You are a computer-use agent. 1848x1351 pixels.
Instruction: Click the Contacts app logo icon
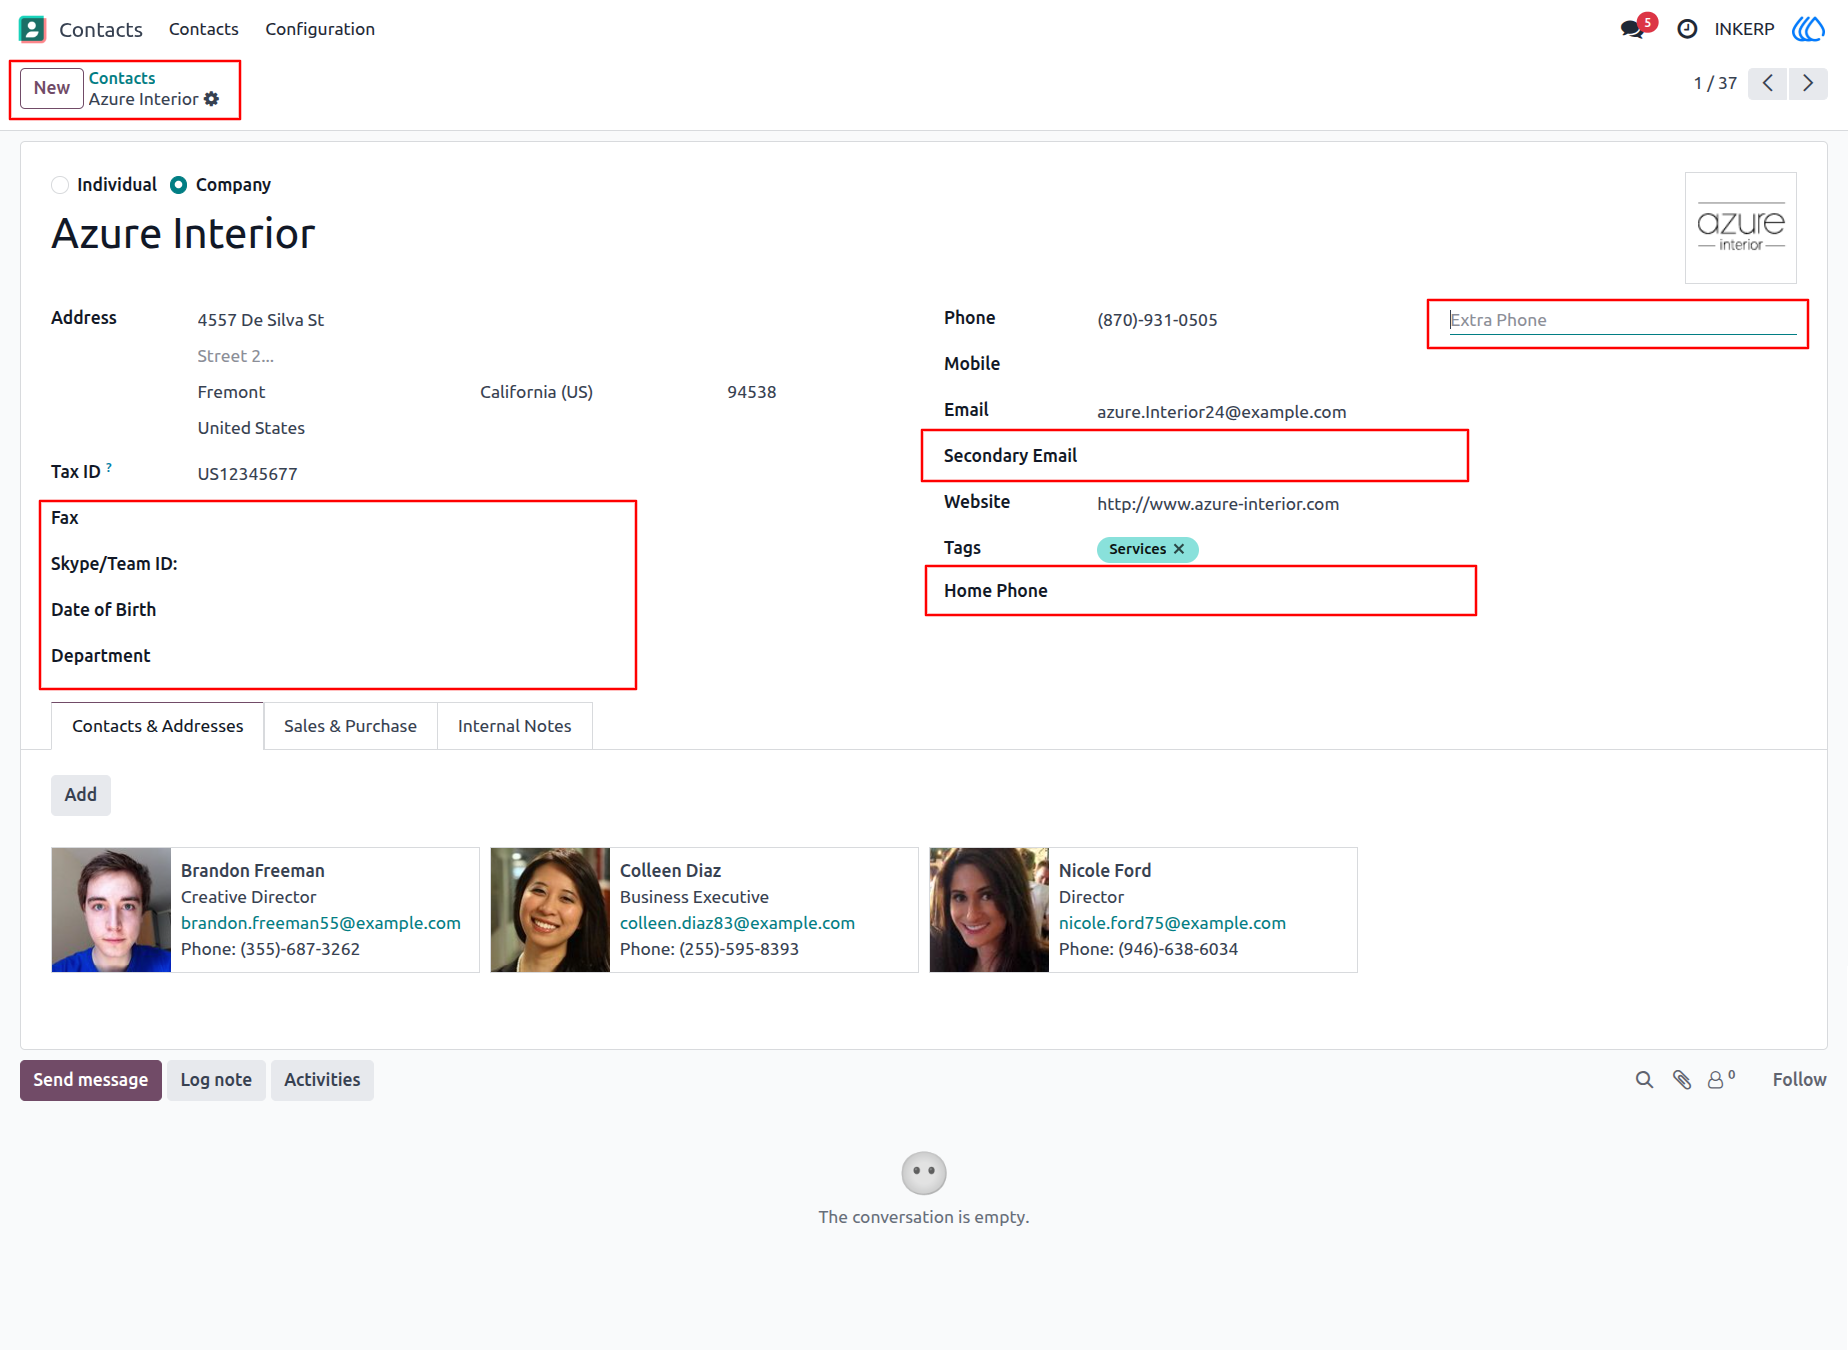coord(32,29)
